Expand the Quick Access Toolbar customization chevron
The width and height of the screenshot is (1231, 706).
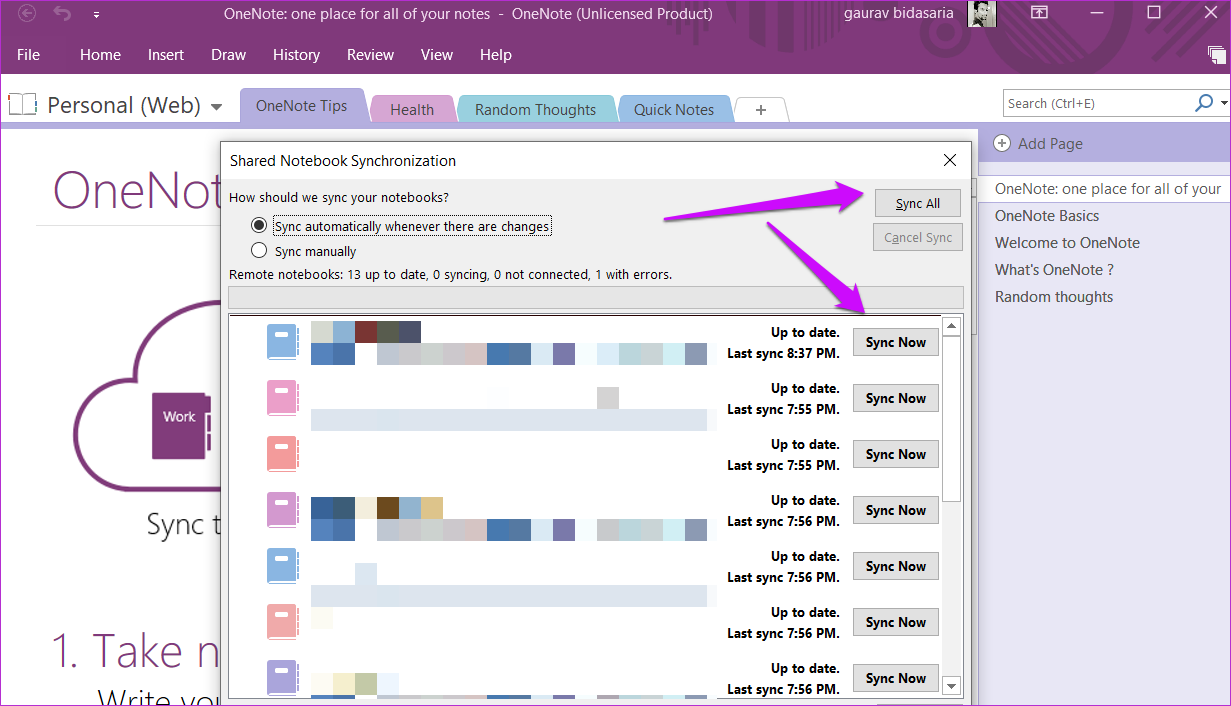tap(96, 14)
